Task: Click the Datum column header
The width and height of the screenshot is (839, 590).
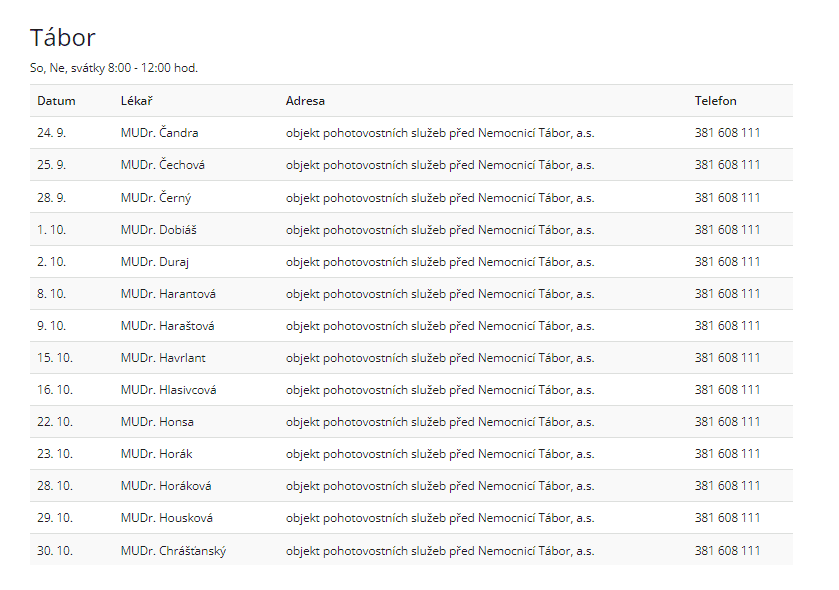Action: 56,101
